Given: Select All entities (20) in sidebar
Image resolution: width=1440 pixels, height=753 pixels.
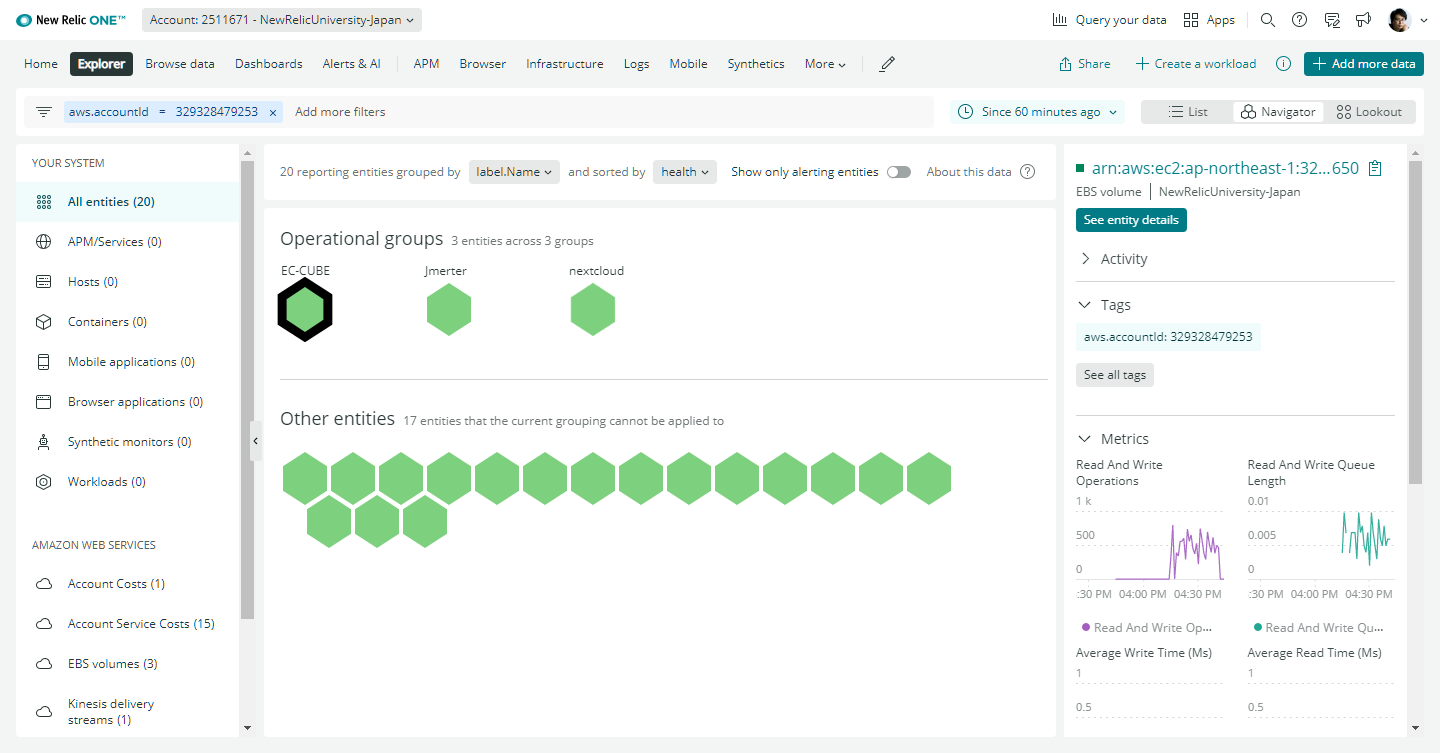Looking at the screenshot, I should point(128,202).
